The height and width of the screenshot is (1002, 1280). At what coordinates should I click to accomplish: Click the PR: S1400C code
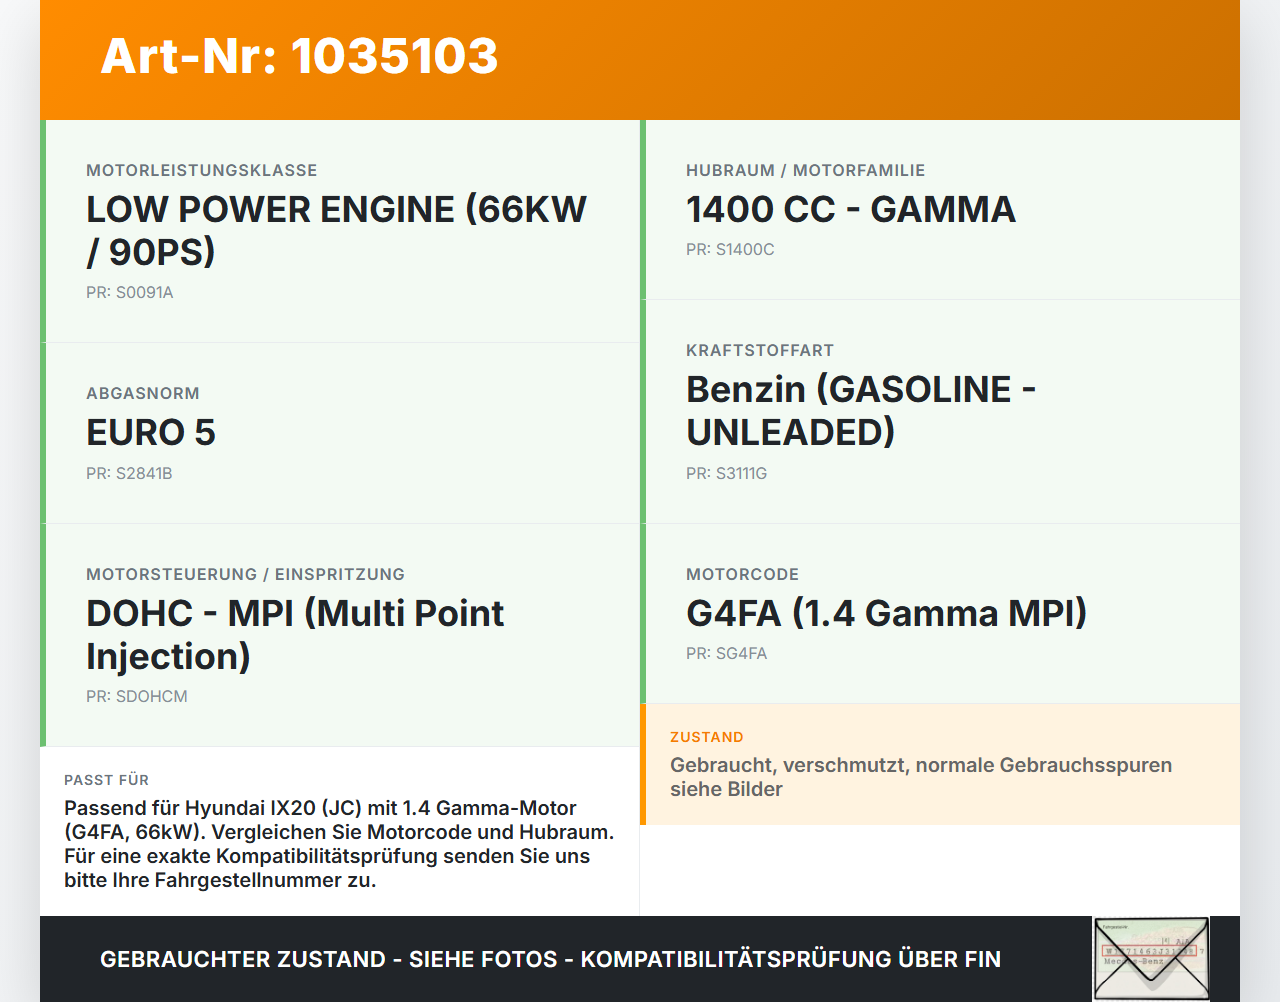[730, 249]
